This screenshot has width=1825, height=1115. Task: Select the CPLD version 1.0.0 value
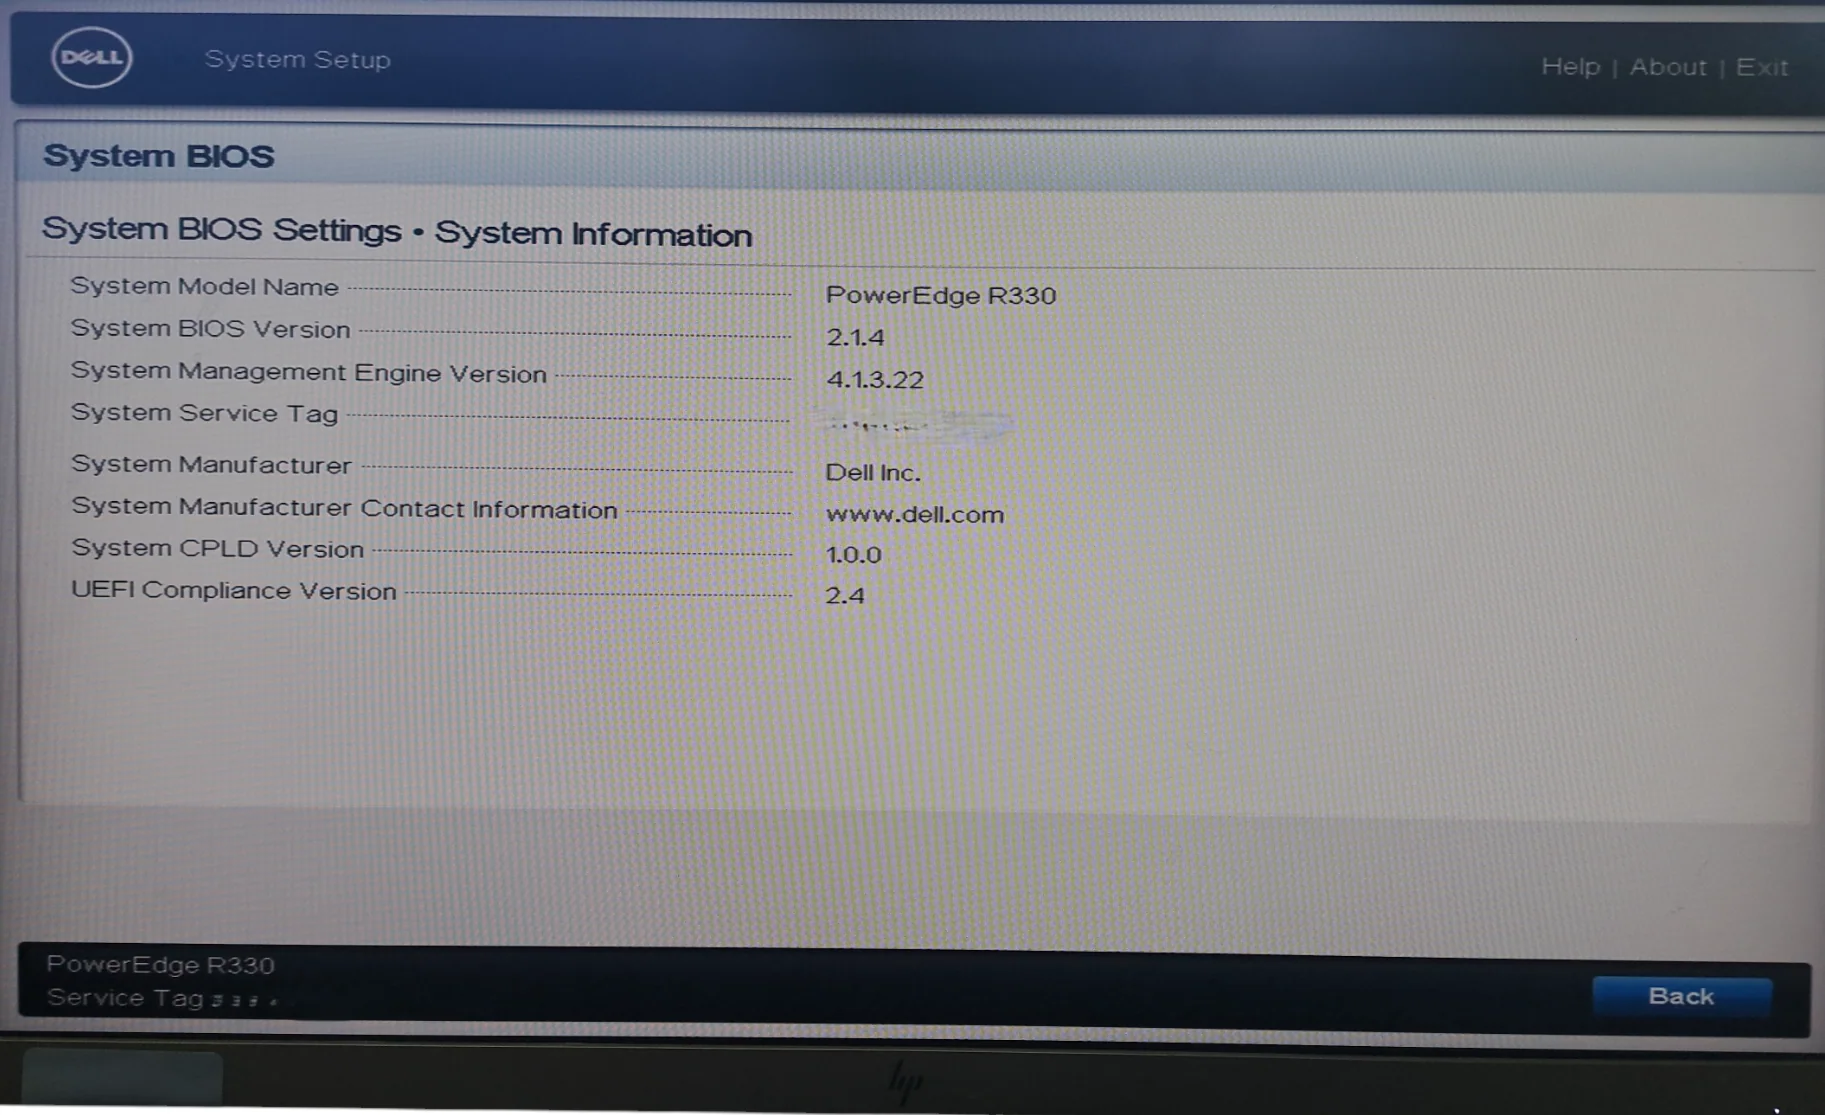853,555
